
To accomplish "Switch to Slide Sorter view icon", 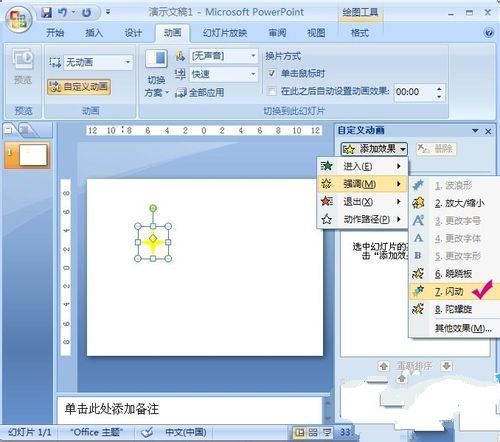I will [313, 432].
